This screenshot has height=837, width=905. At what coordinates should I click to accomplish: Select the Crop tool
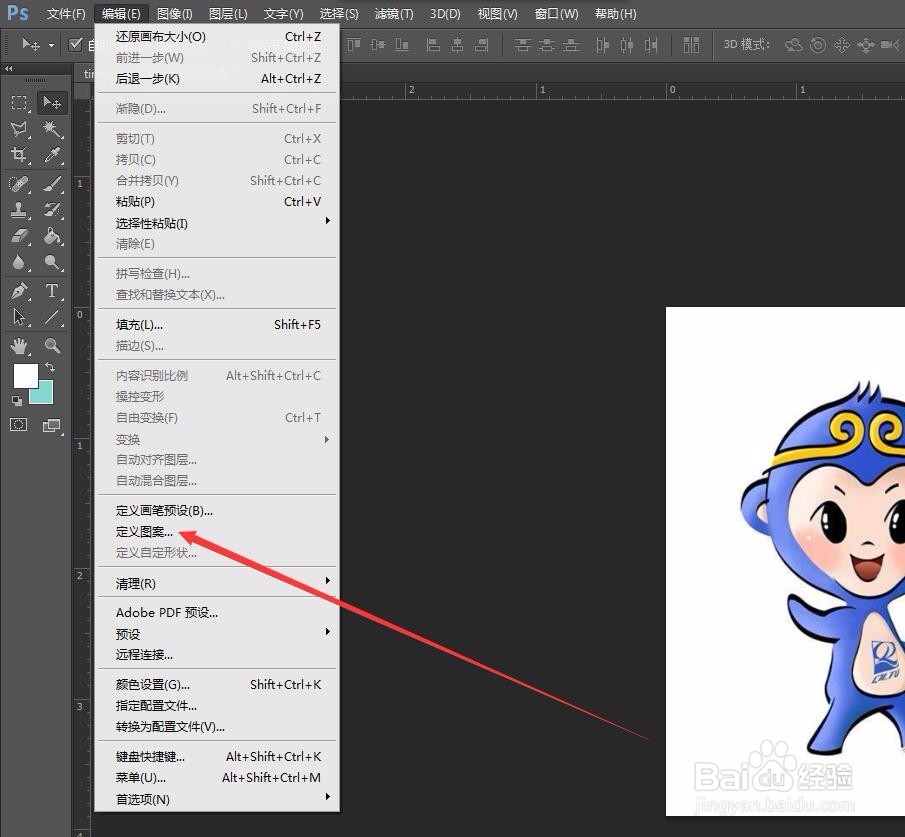tap(19, 155)
